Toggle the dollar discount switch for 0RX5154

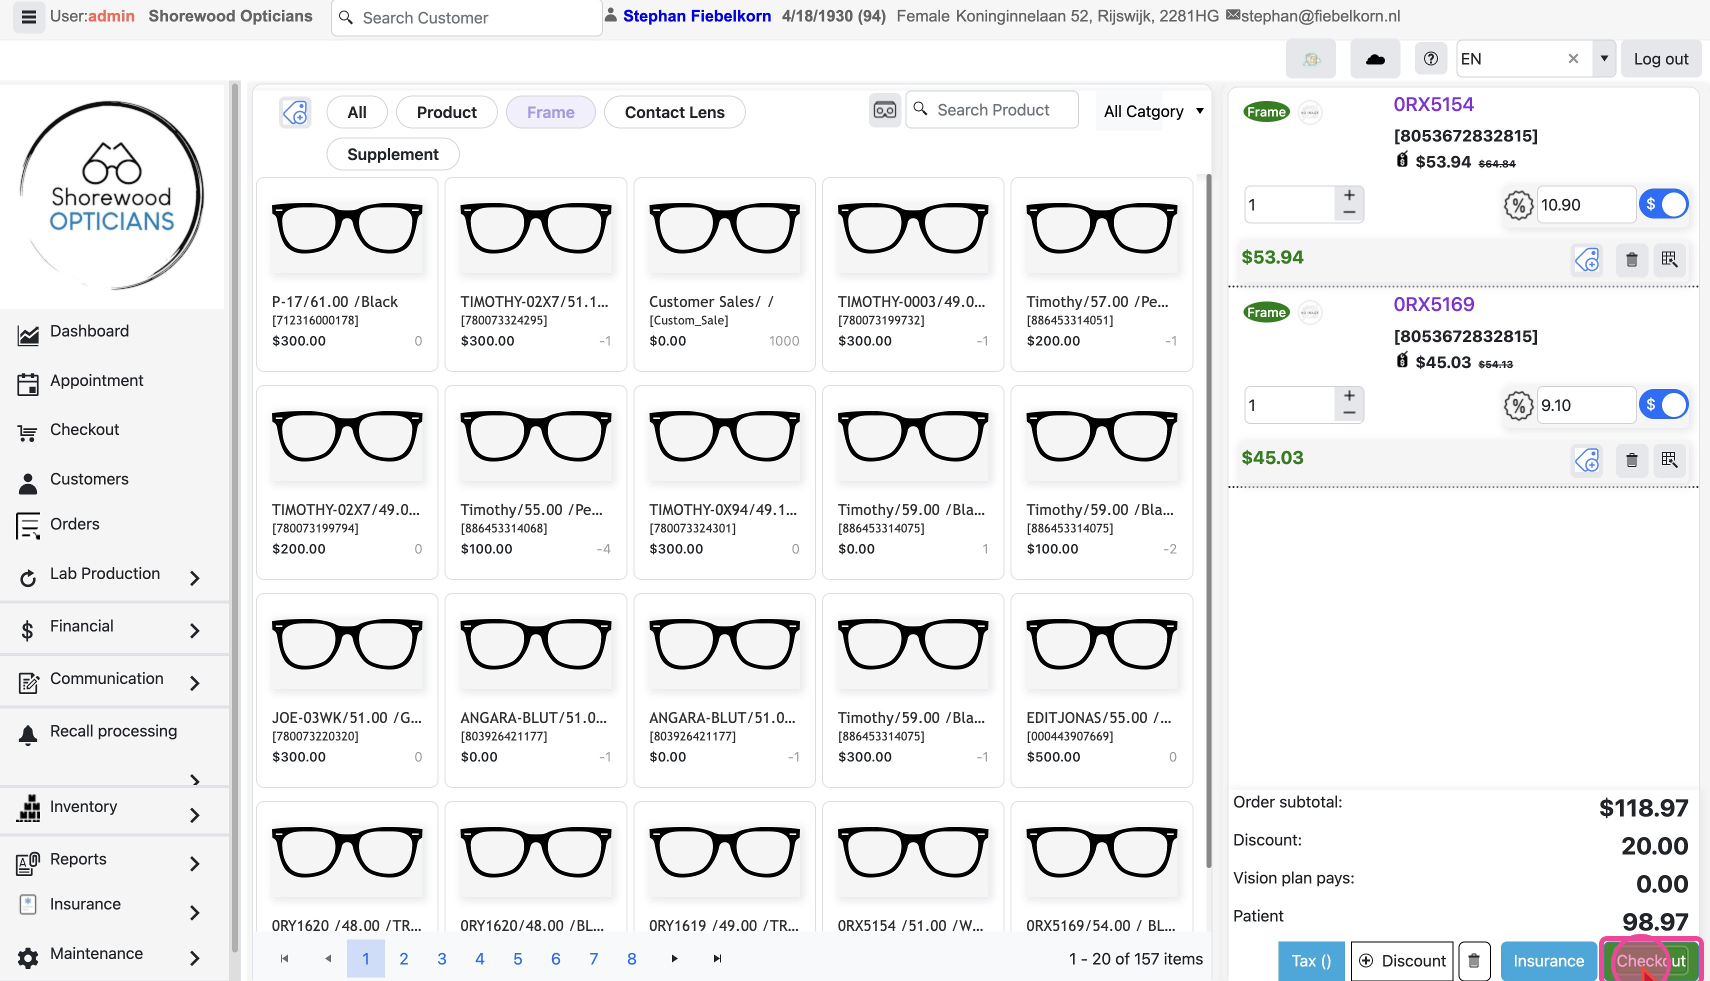[1664, 205]
